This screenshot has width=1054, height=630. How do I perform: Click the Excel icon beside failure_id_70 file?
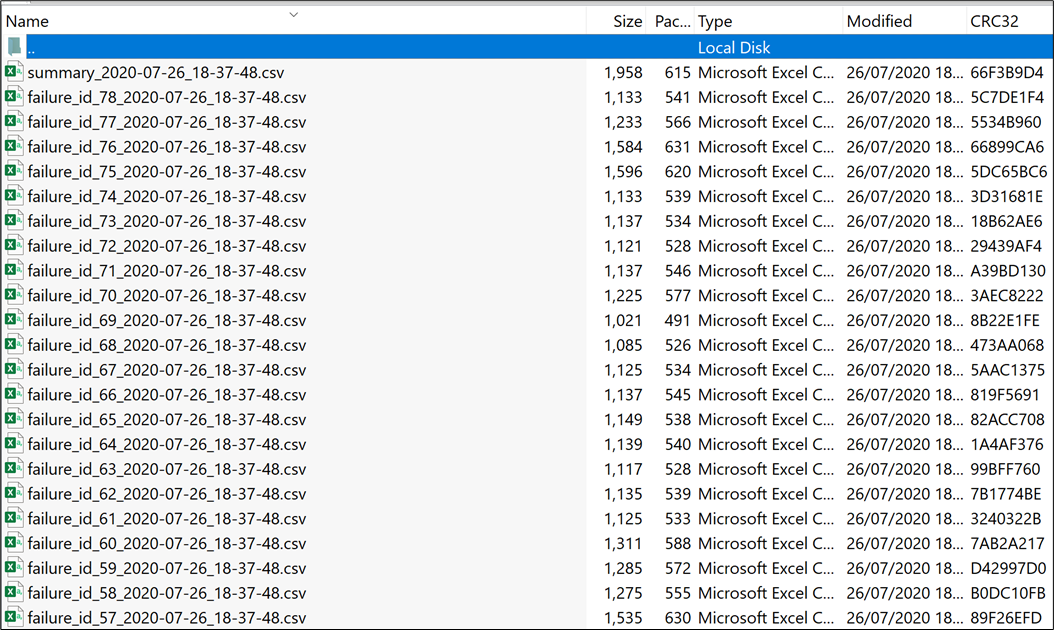[14, 295]
